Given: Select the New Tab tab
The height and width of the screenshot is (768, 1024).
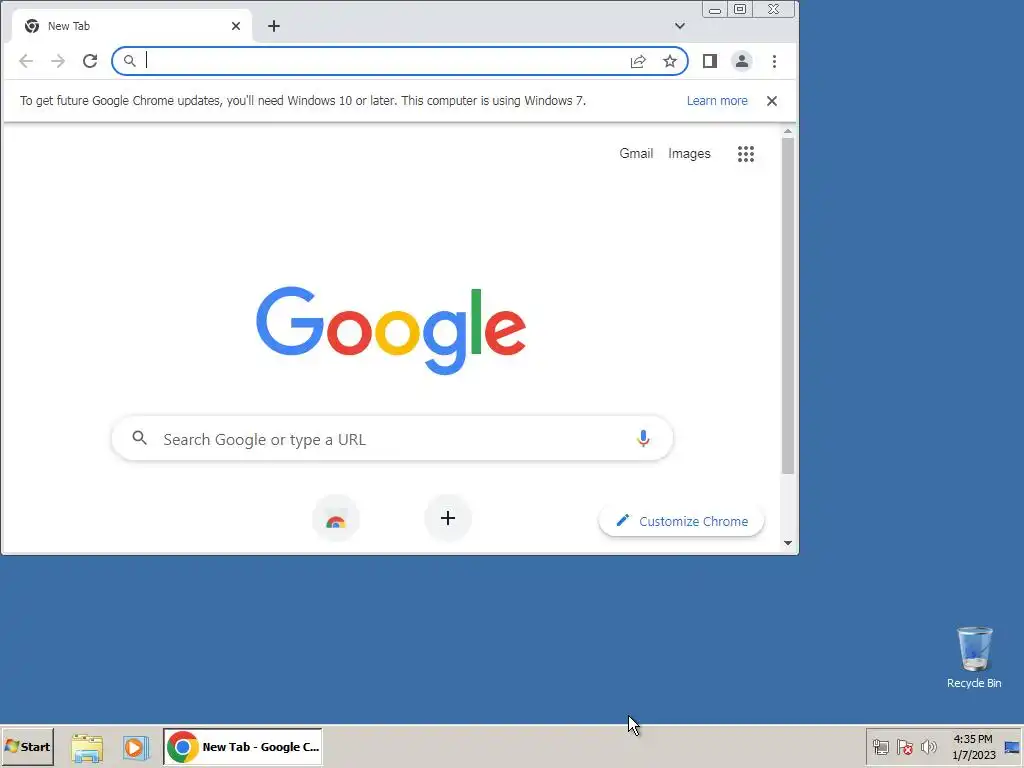Looking at the screenshot, I should click(x=132, y=26).
